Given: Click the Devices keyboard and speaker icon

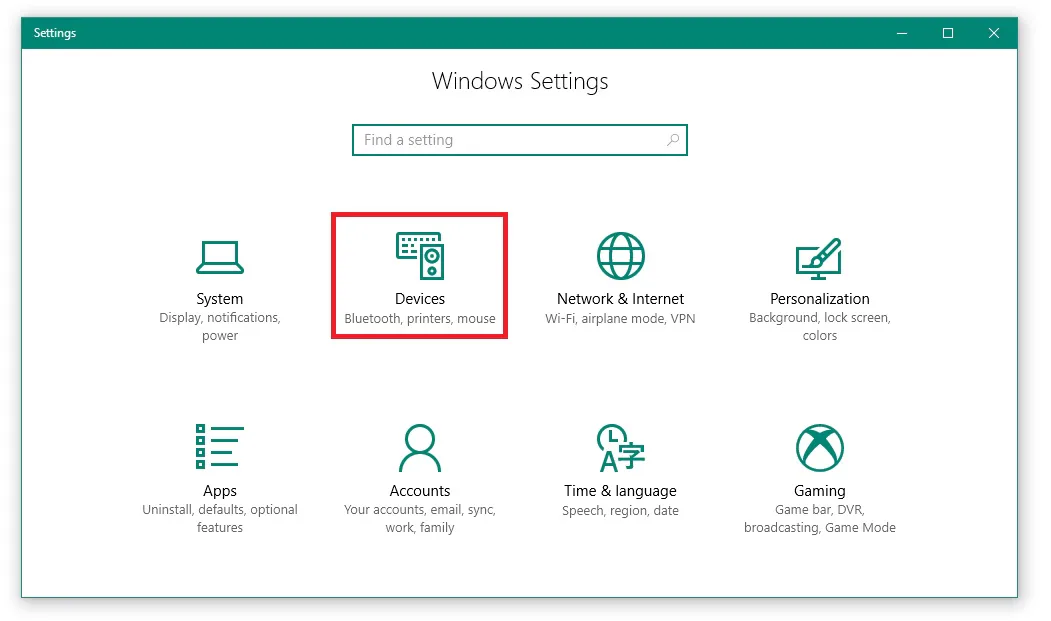Looking at the screenshot, I should pyautogui.click(x=420, y=256).
